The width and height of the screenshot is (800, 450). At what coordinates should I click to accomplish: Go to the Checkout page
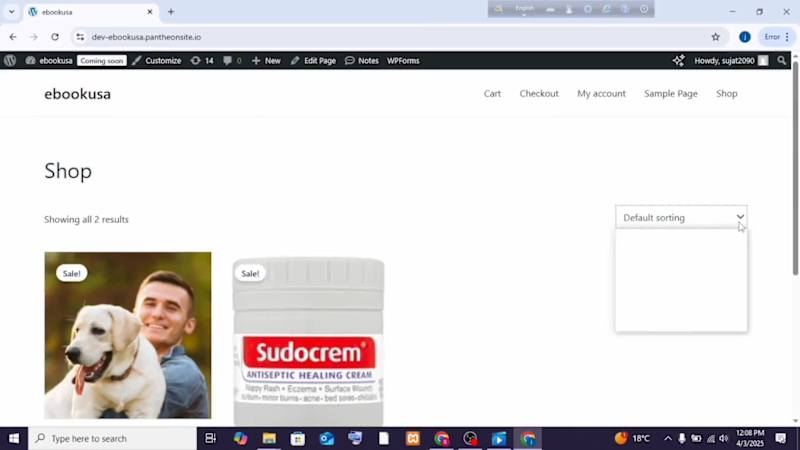tap(539, 93)
